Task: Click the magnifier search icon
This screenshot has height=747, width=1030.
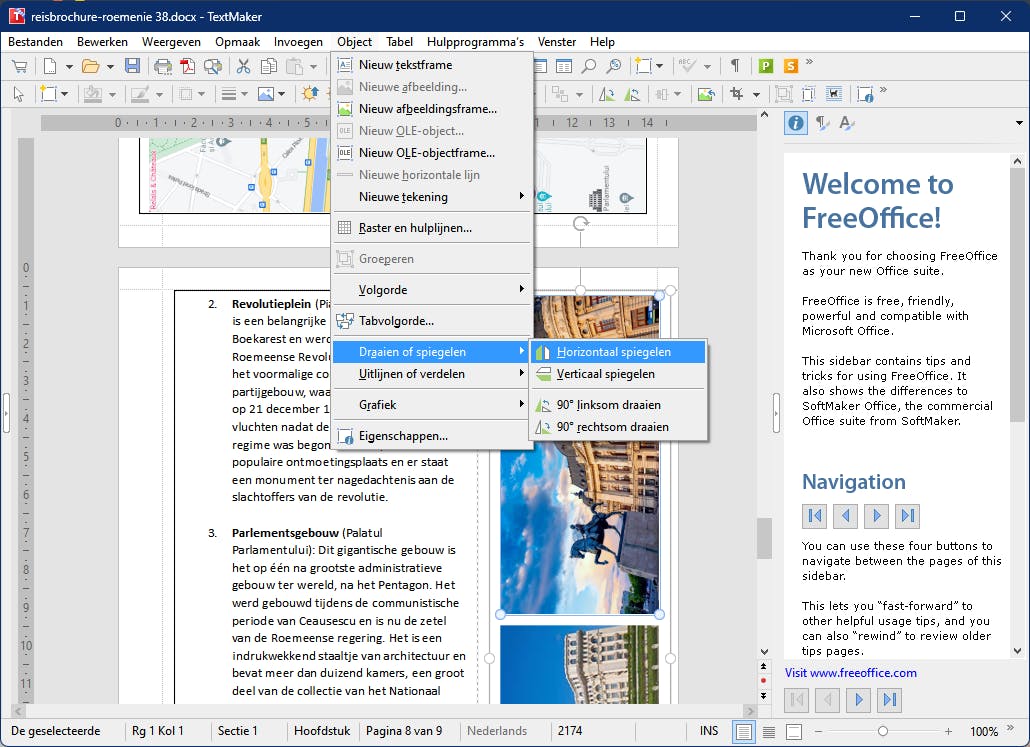Action: pyautogui.click(x=589, y=66)
